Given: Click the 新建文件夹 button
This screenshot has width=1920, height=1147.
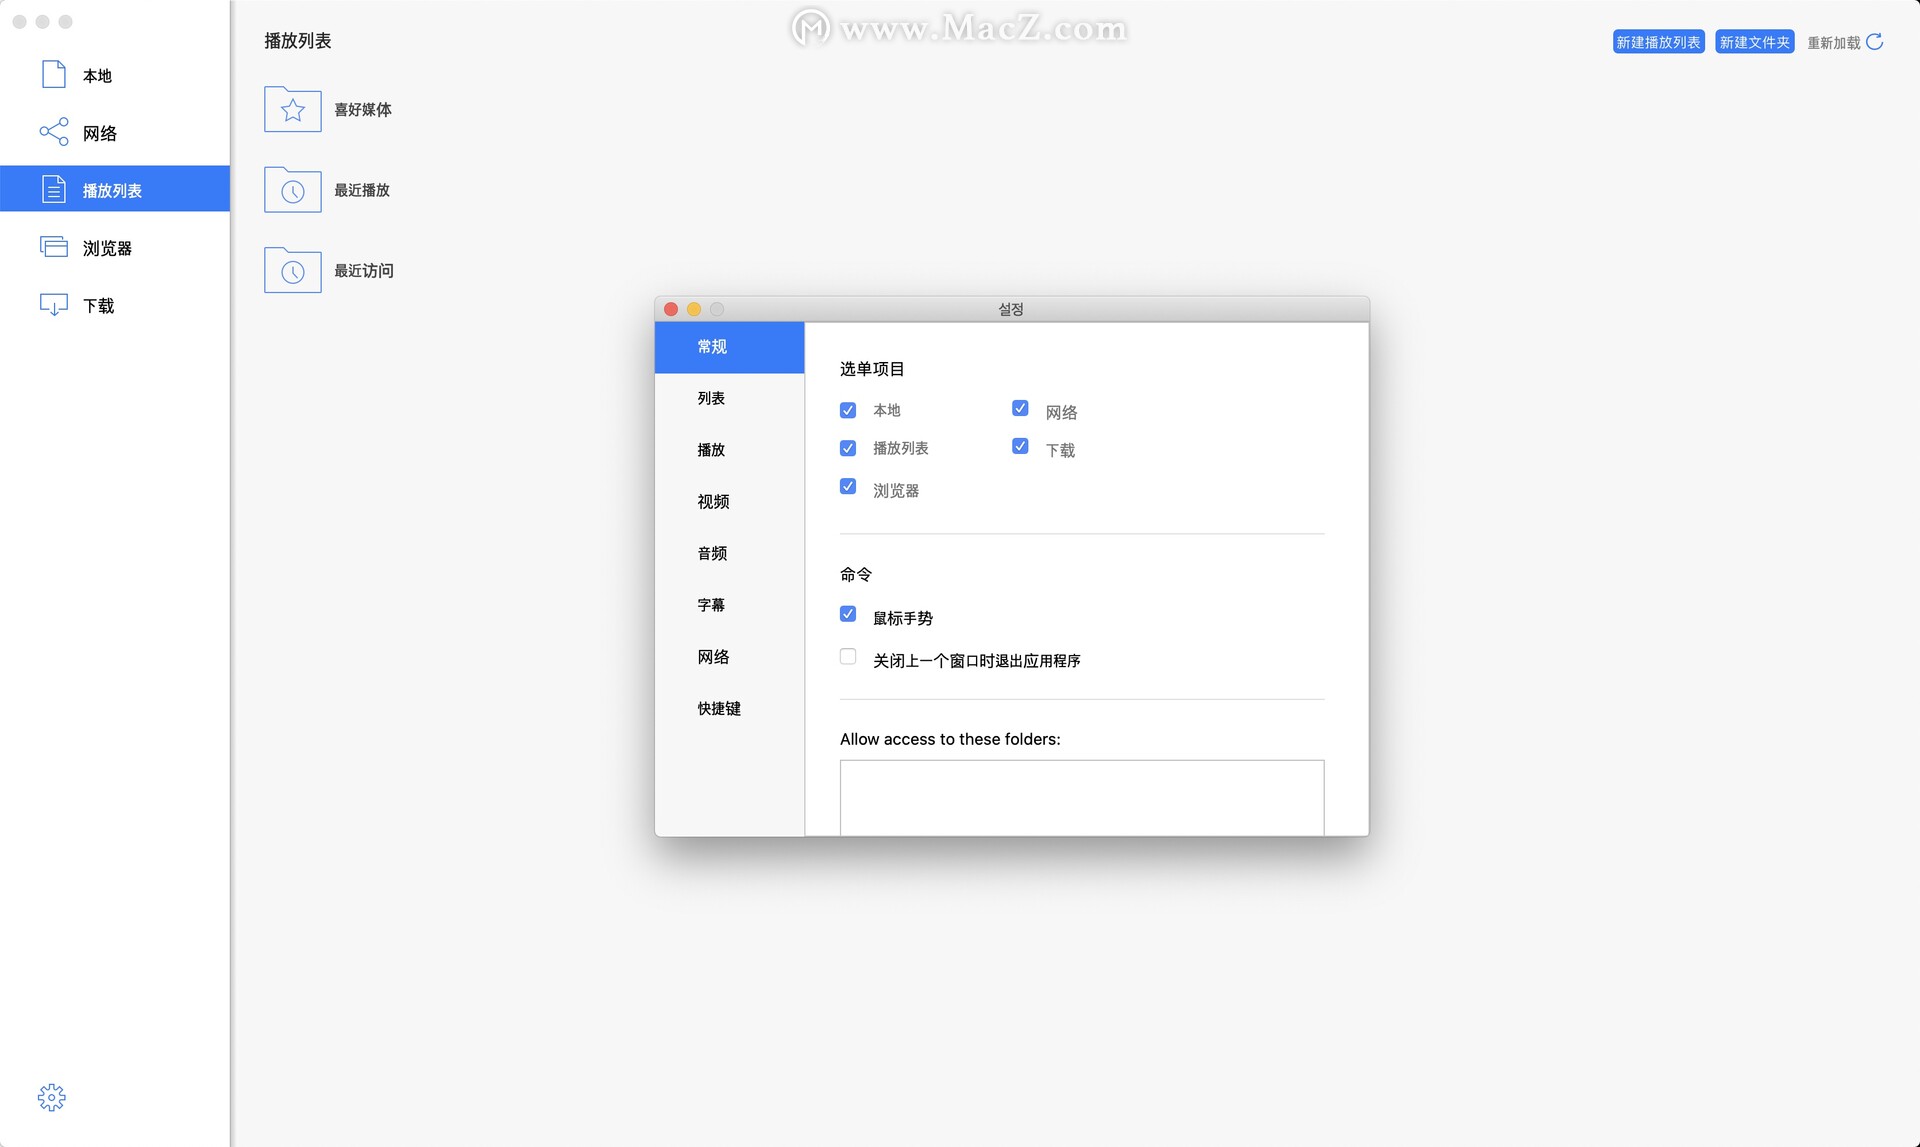Looking at the screenshot, I should (1754, 42).
